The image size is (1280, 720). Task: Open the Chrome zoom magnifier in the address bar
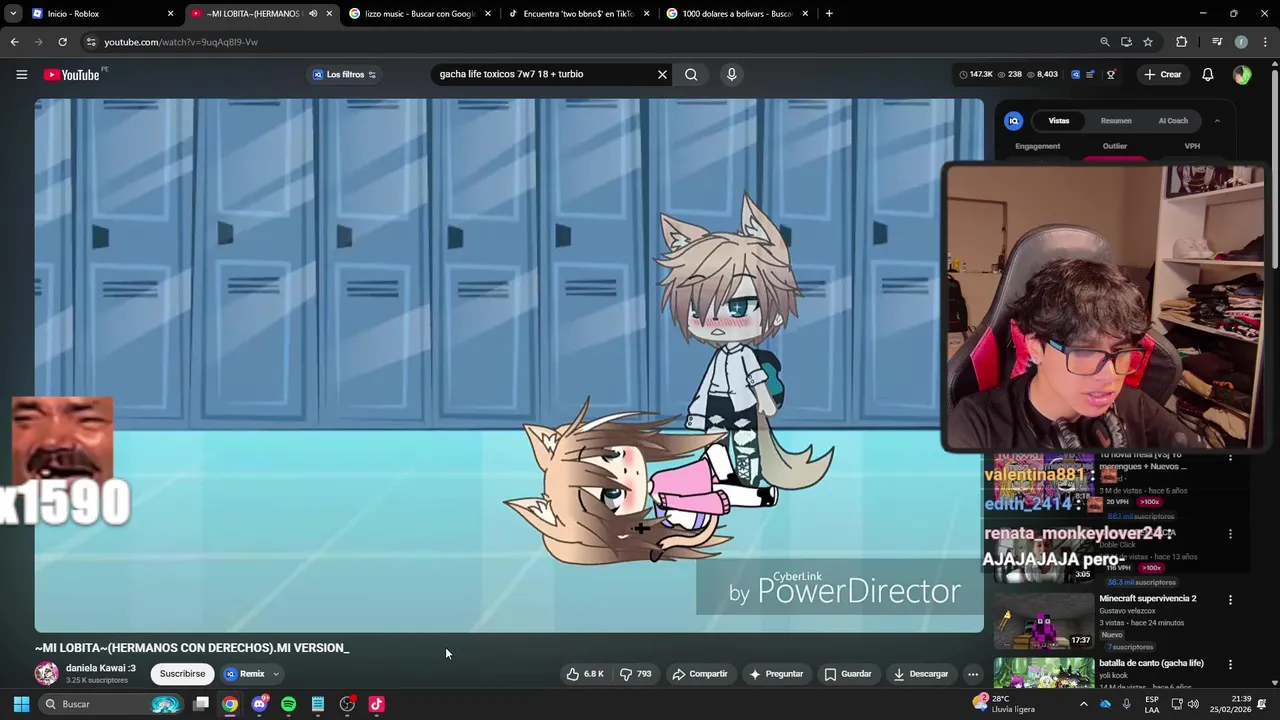tap(1105, 42)
